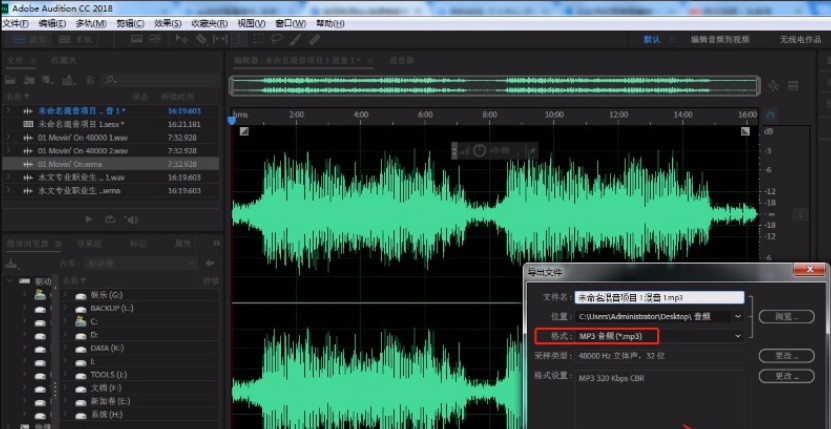This screenshot has height=429, width=831.
Task: Switch to Waveform view button
Action: (29, 39)
